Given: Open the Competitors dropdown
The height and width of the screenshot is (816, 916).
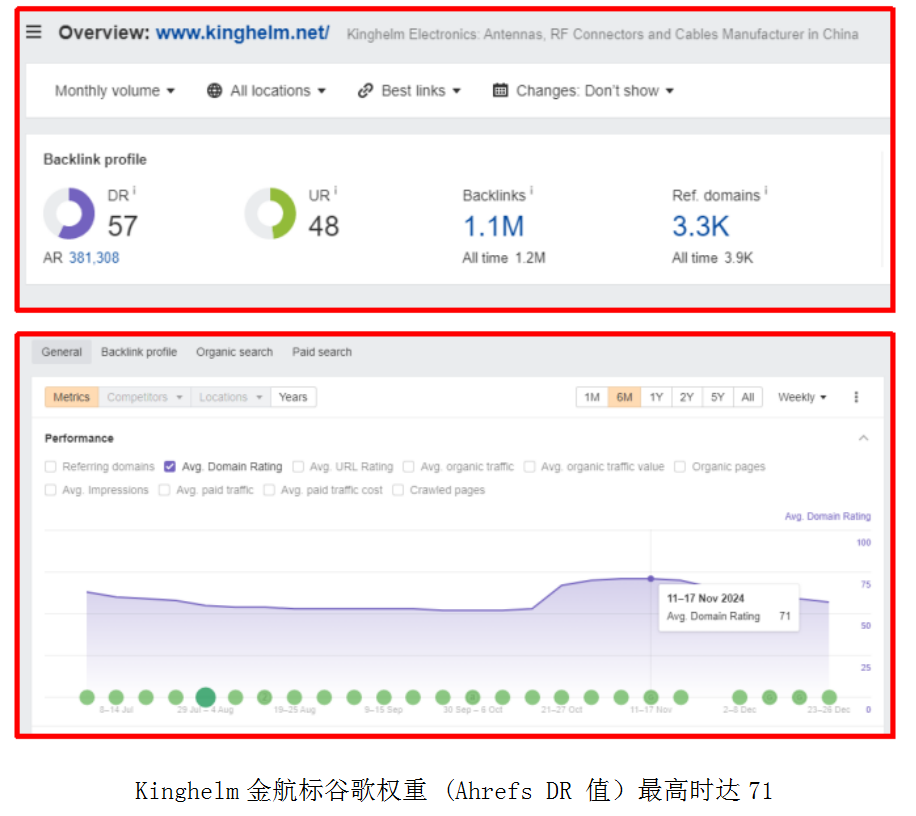Looking at the screenshot, I should tap(144, 397).
